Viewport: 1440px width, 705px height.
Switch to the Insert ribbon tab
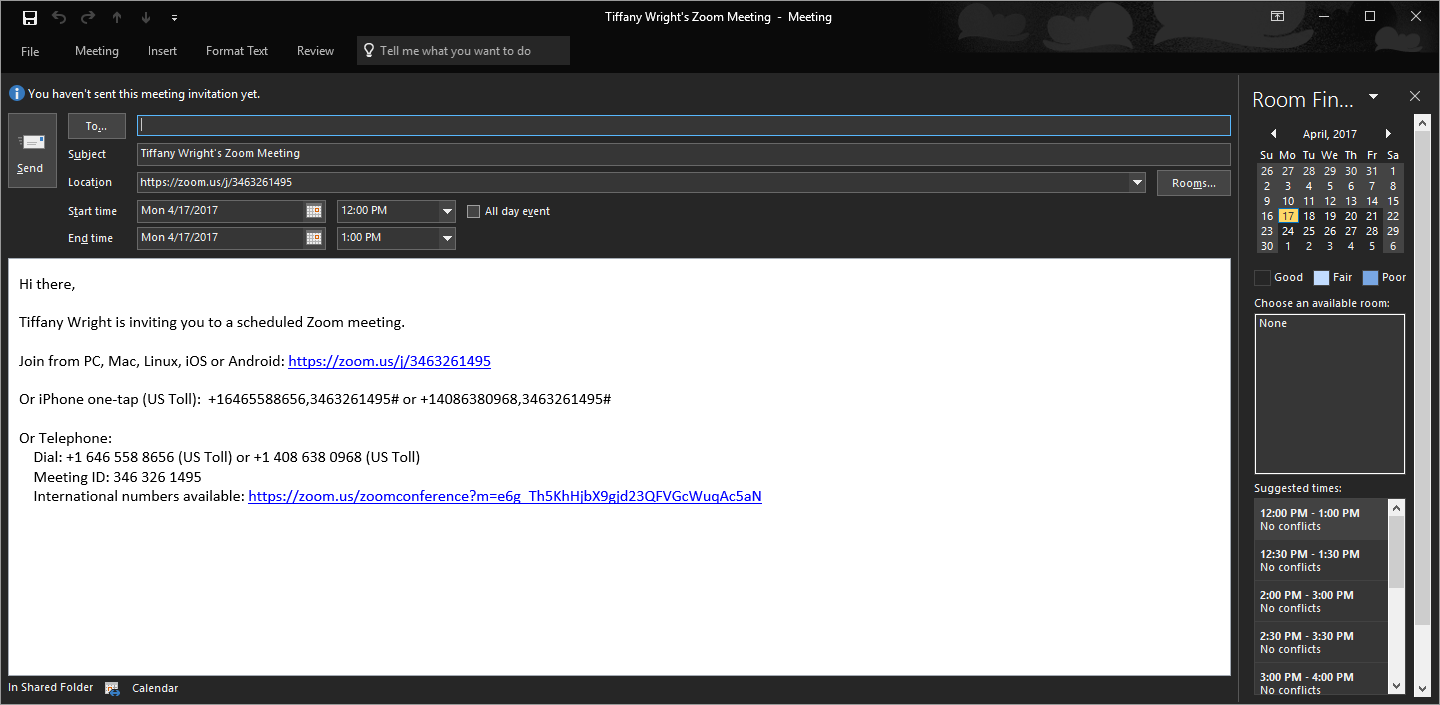(x=162, y=51)
